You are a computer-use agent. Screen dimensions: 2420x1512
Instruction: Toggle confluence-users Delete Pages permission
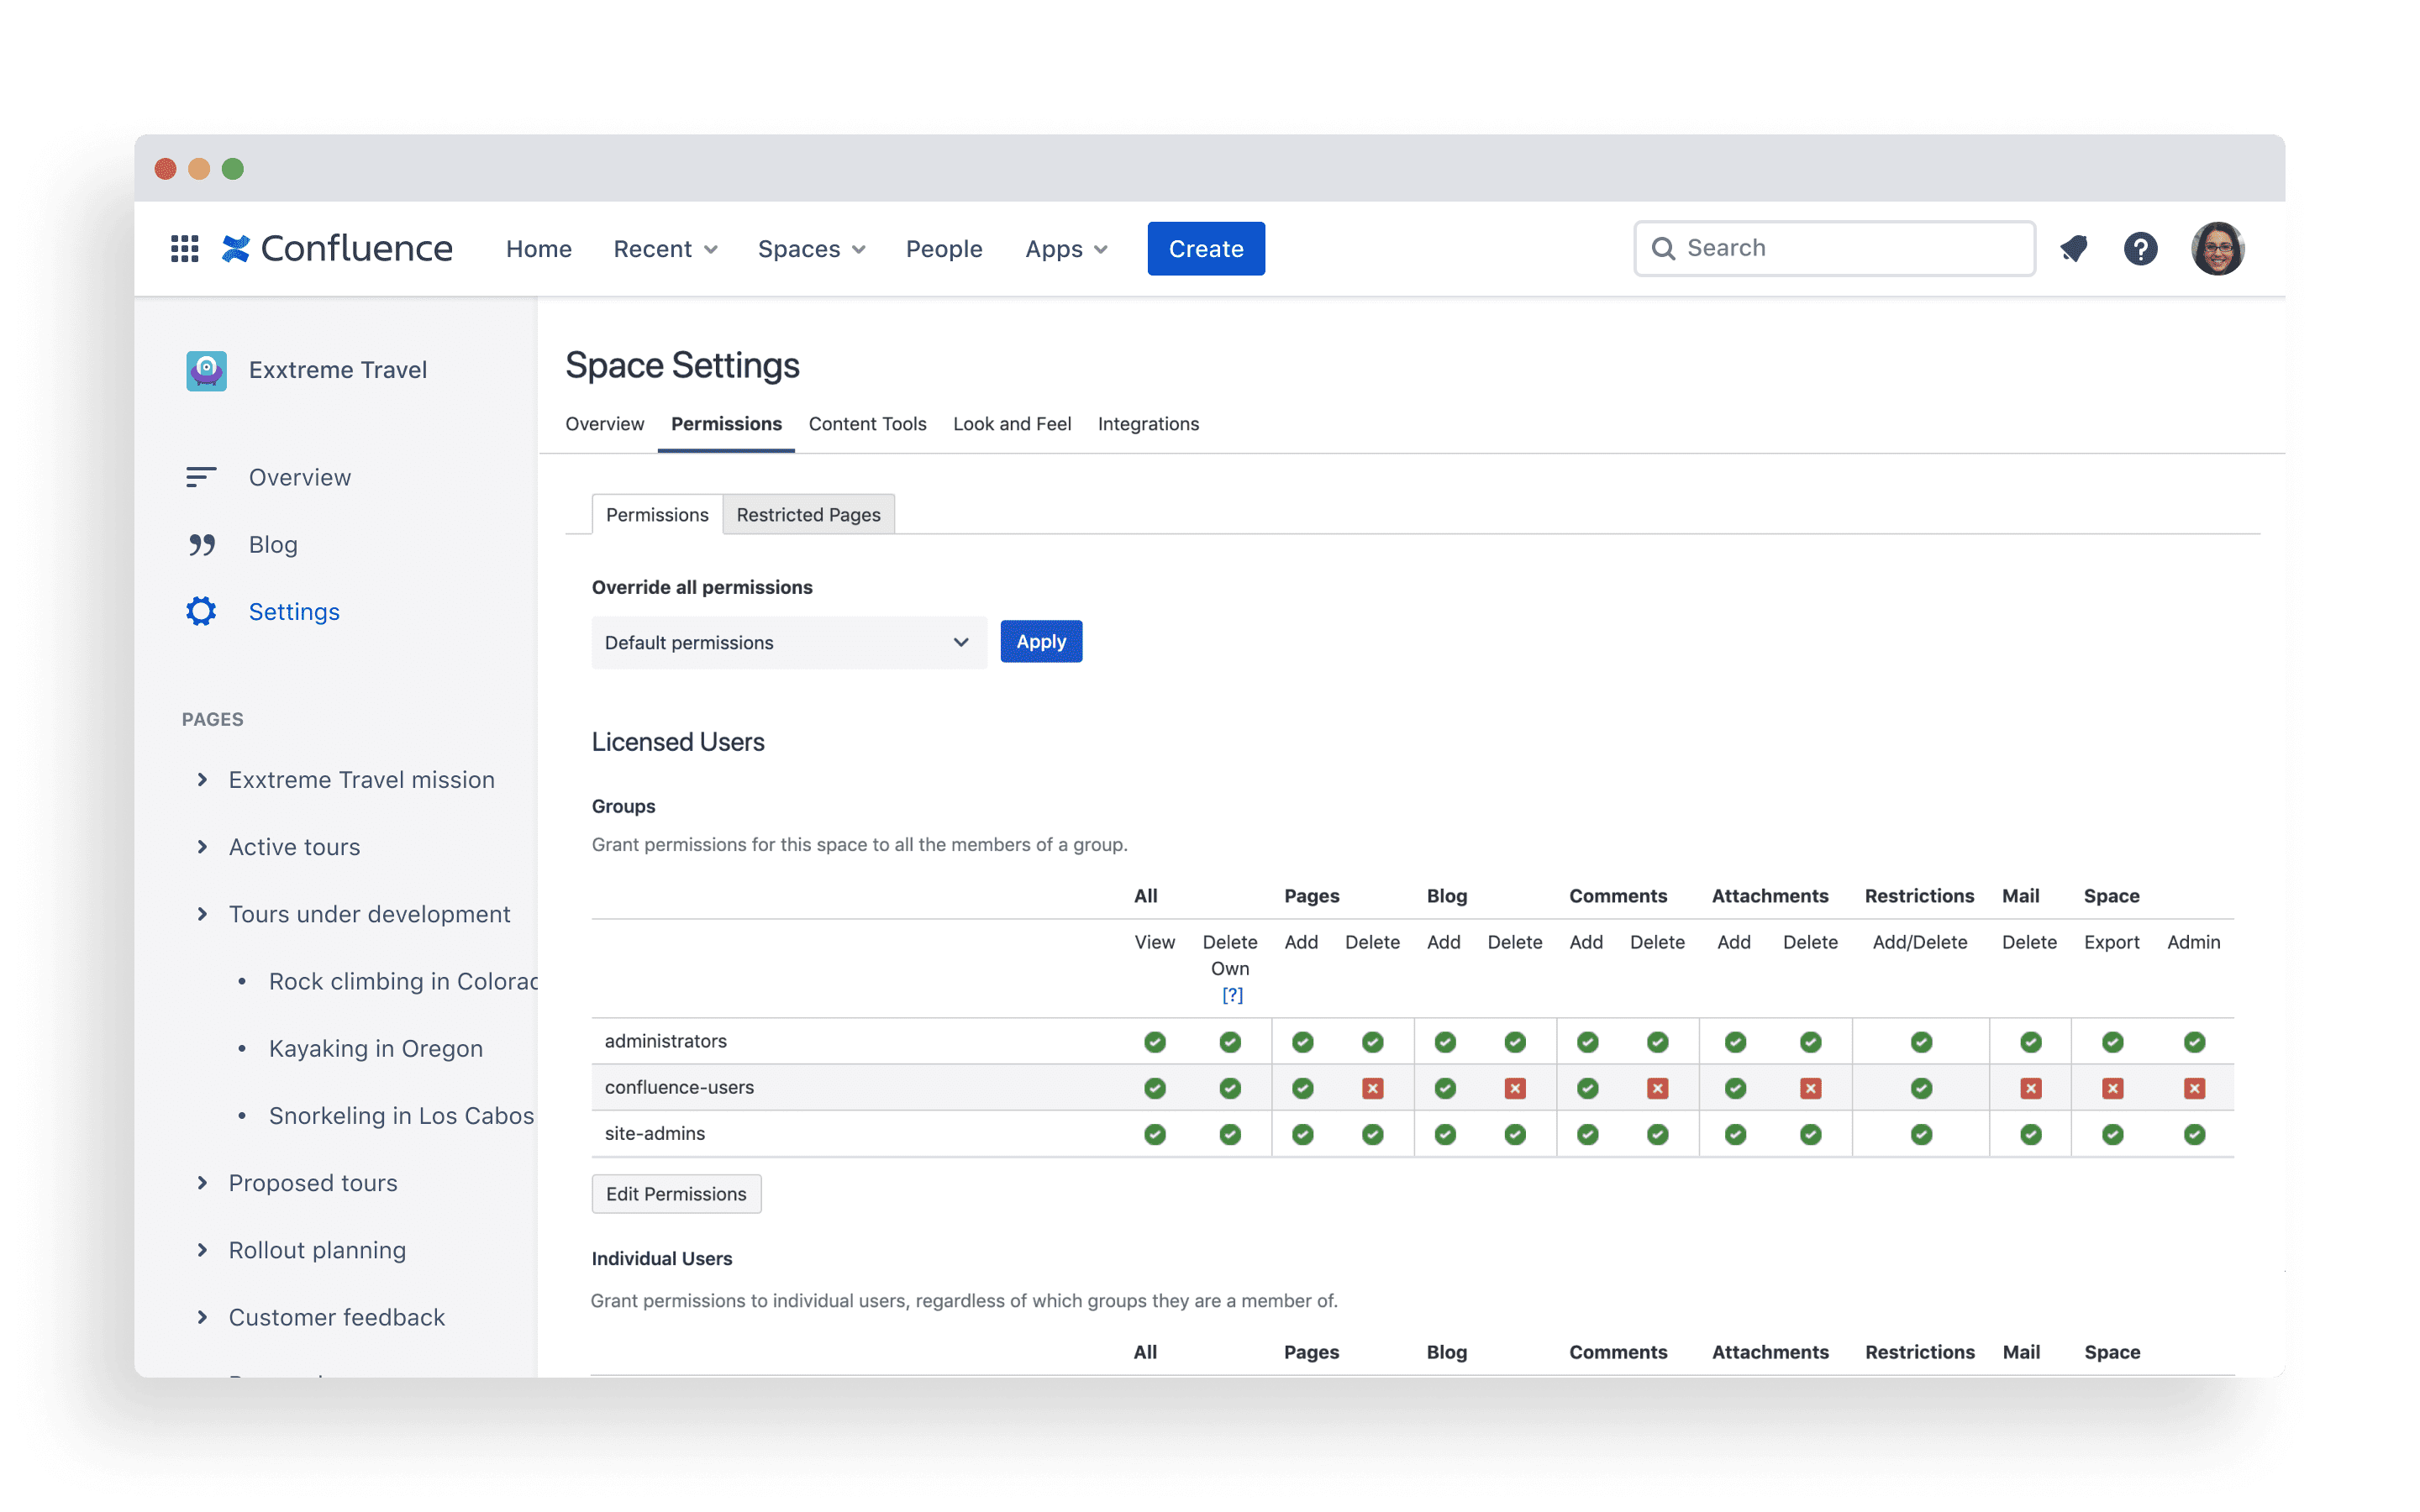(x=1371, y=1087)
